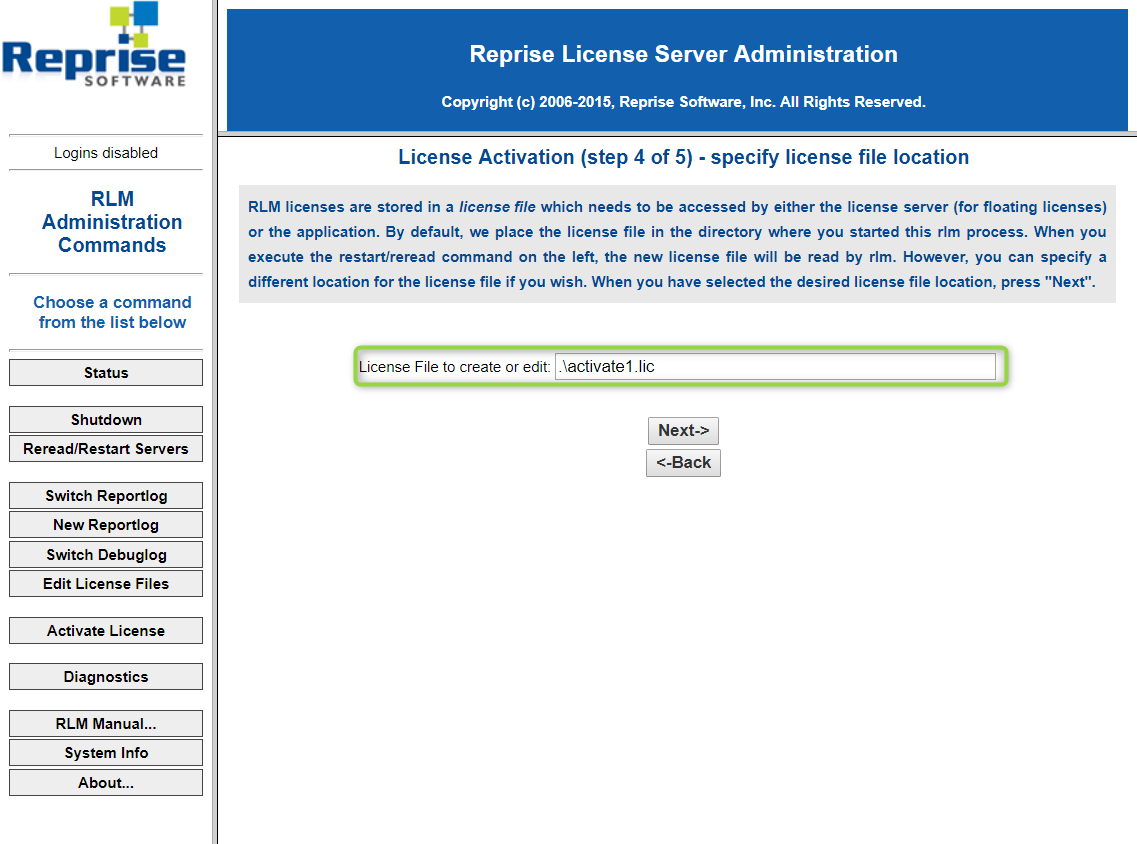Open Edit License Files

tap(106, 584)
